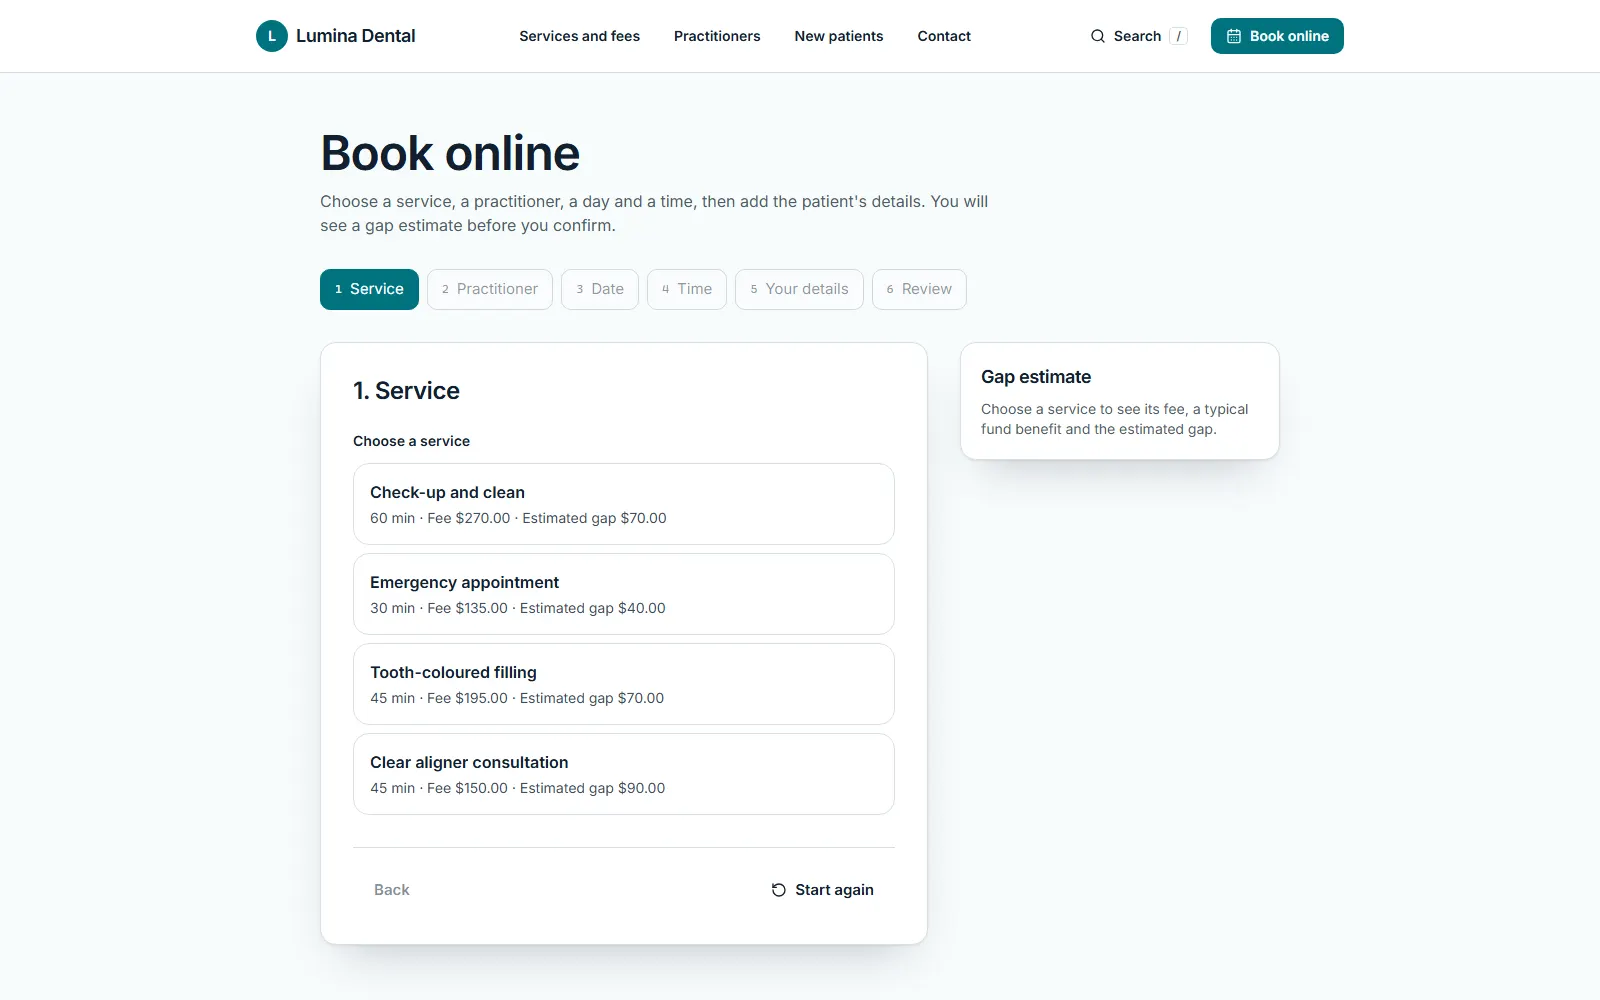Viewport: 1600px width, 1000px height.
Task: Open the Contact page
Action: coord(944,36)
